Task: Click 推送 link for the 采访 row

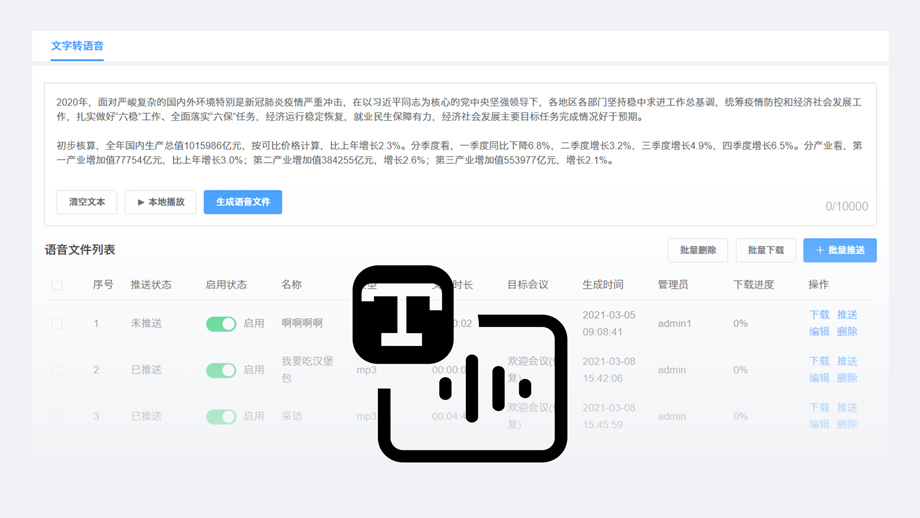Action: (x=847, y=408)
